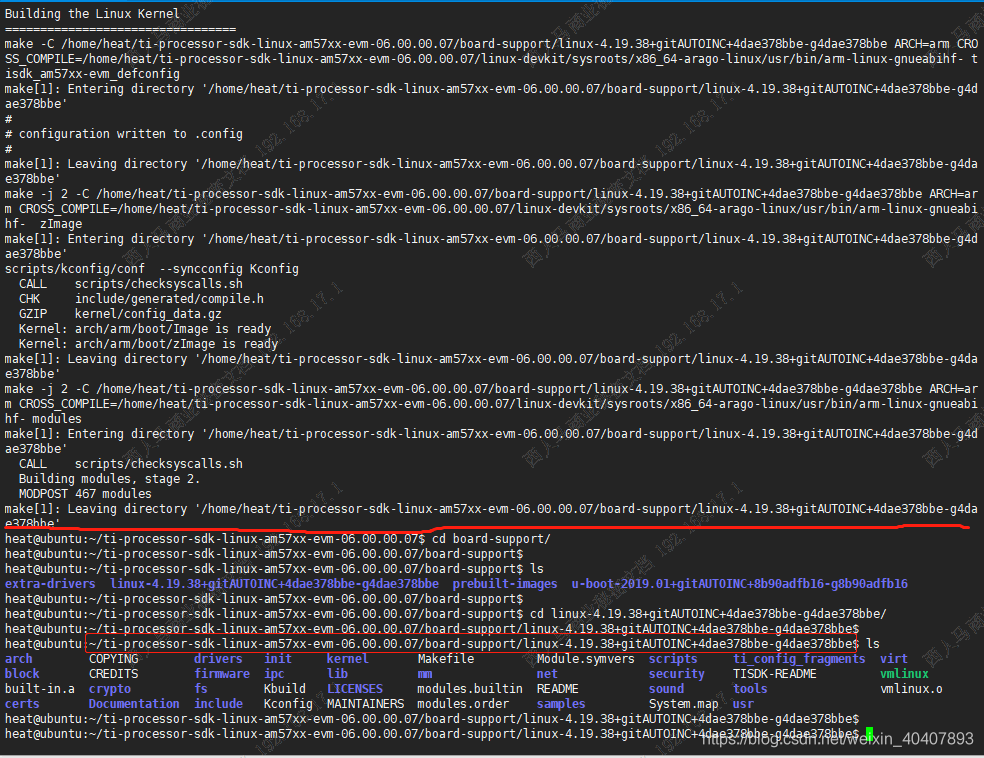Image resolution: width=984 pixels, height=758 pixels.
Task: Click the 'ipc' directory name
Action: pos(274,674)
